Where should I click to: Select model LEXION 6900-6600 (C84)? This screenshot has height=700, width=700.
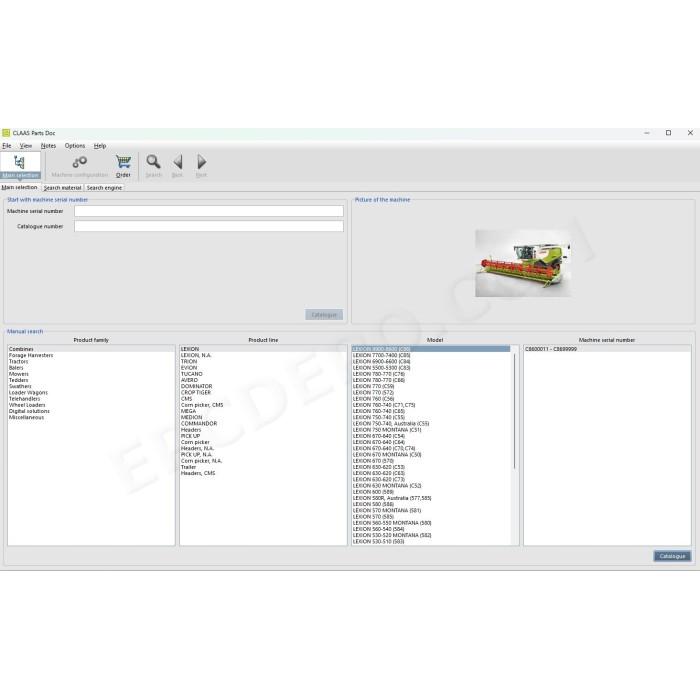431,362
